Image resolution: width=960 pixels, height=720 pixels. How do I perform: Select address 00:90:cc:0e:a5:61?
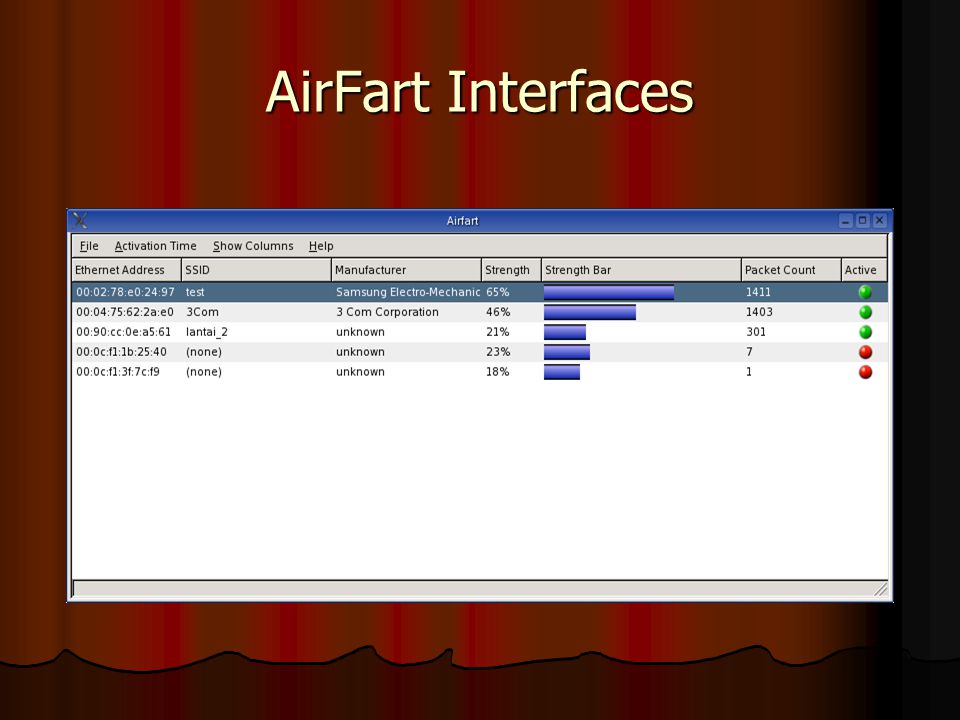pyautogui.click(x=124, y=332)
